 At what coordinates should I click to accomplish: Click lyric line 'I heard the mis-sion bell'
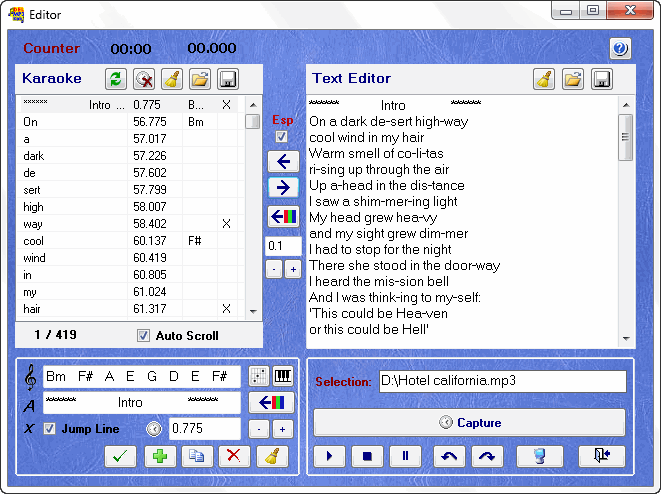(379, 282)
